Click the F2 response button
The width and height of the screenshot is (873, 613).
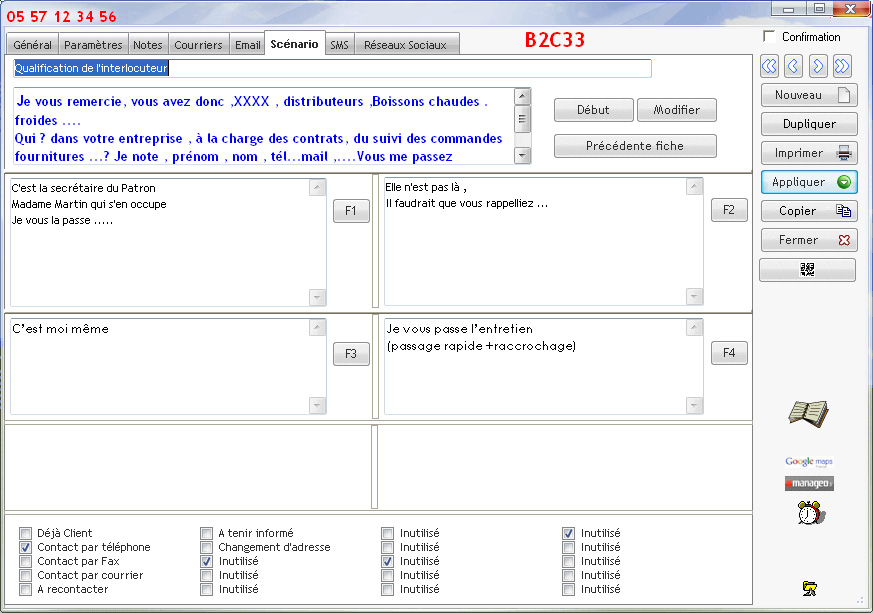tap(729, 210)
